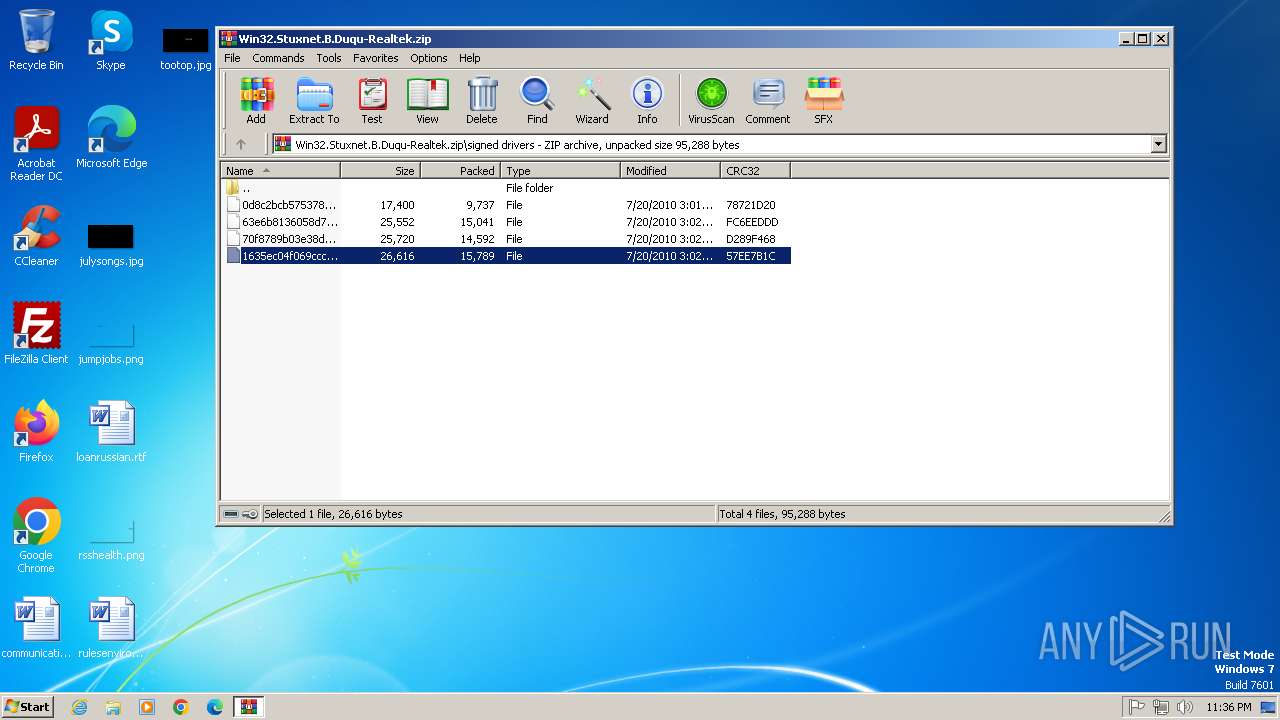
Task: Sort by the CRC32 column header
Action: click(x=755, y=171)
